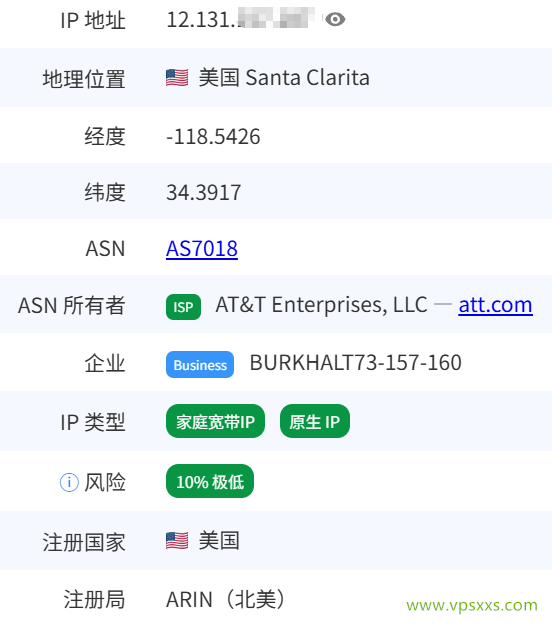Open the AS7018 link

tap(202, 249)
